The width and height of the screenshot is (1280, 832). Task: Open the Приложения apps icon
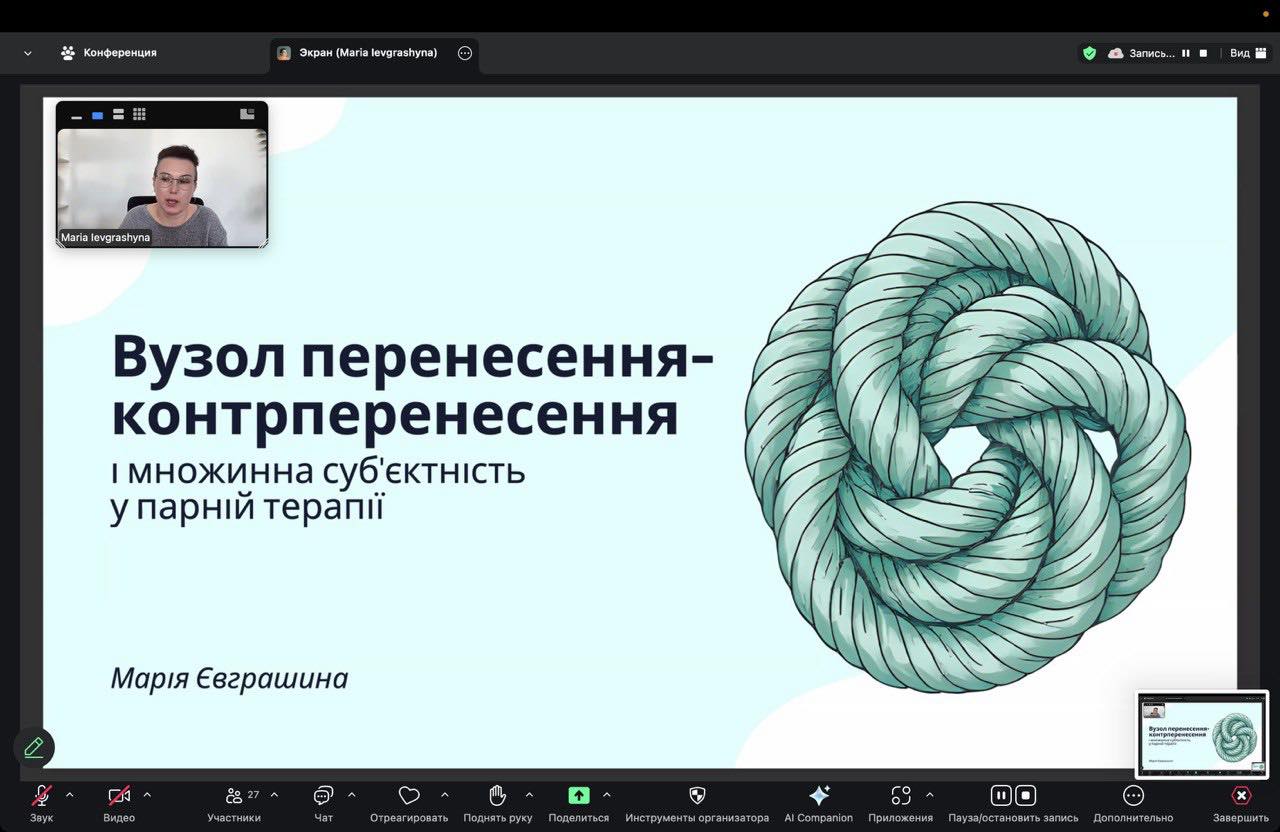coord(900,796)
